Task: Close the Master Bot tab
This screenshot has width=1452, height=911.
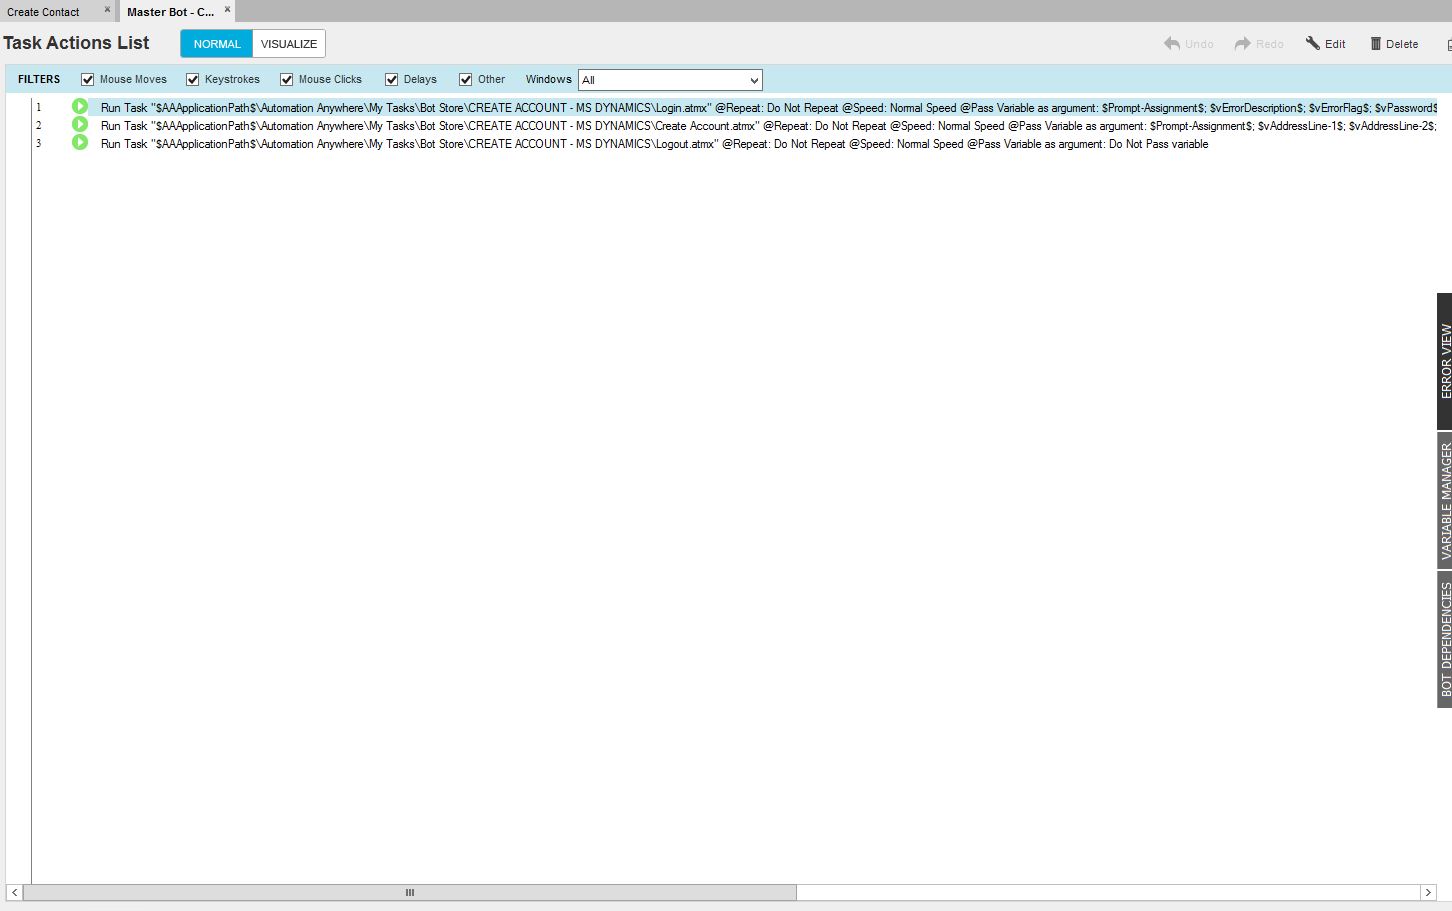Action: [x=227, y=10]
